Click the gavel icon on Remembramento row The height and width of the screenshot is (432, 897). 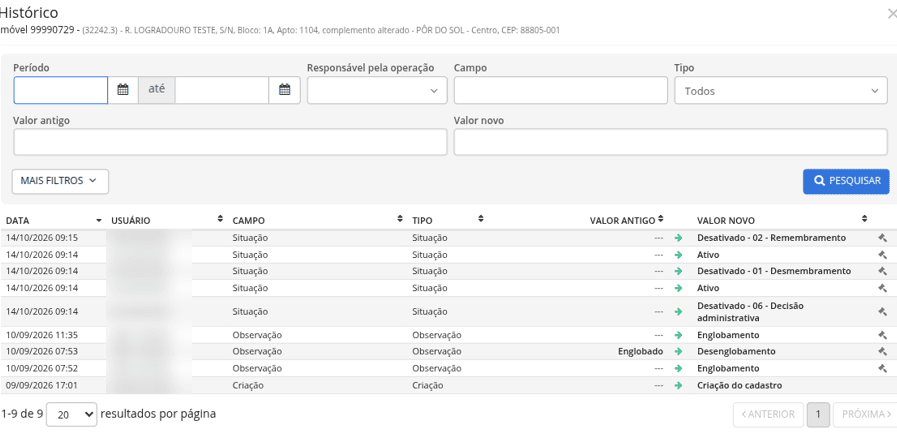pos(882,238)
